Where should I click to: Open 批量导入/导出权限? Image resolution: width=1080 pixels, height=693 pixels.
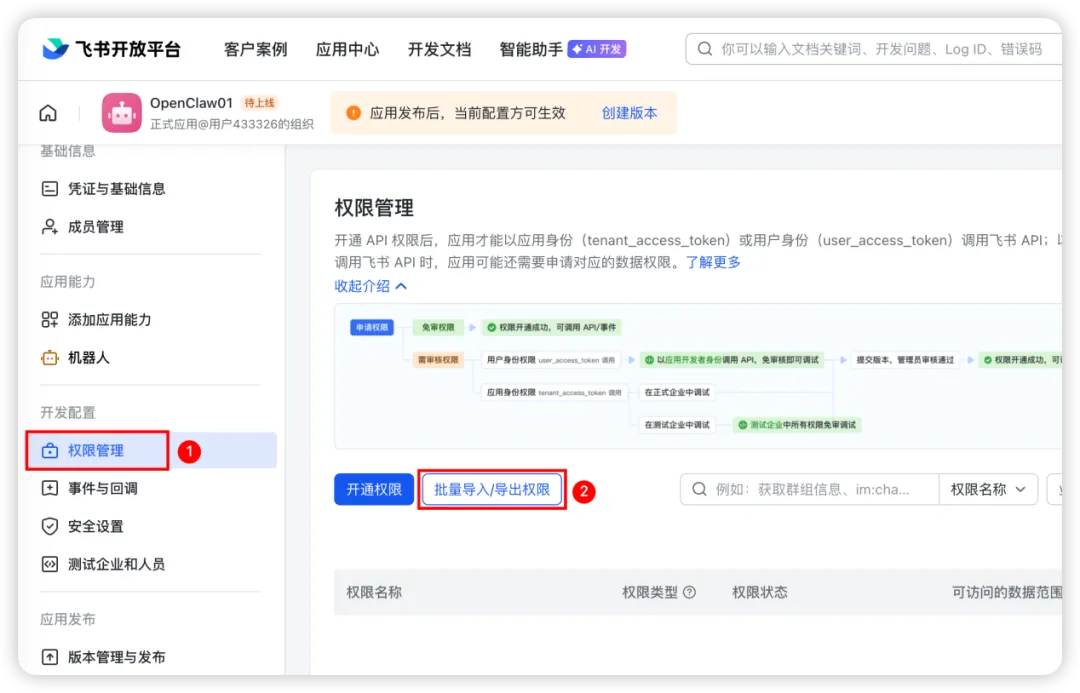[x=492, y=489]
